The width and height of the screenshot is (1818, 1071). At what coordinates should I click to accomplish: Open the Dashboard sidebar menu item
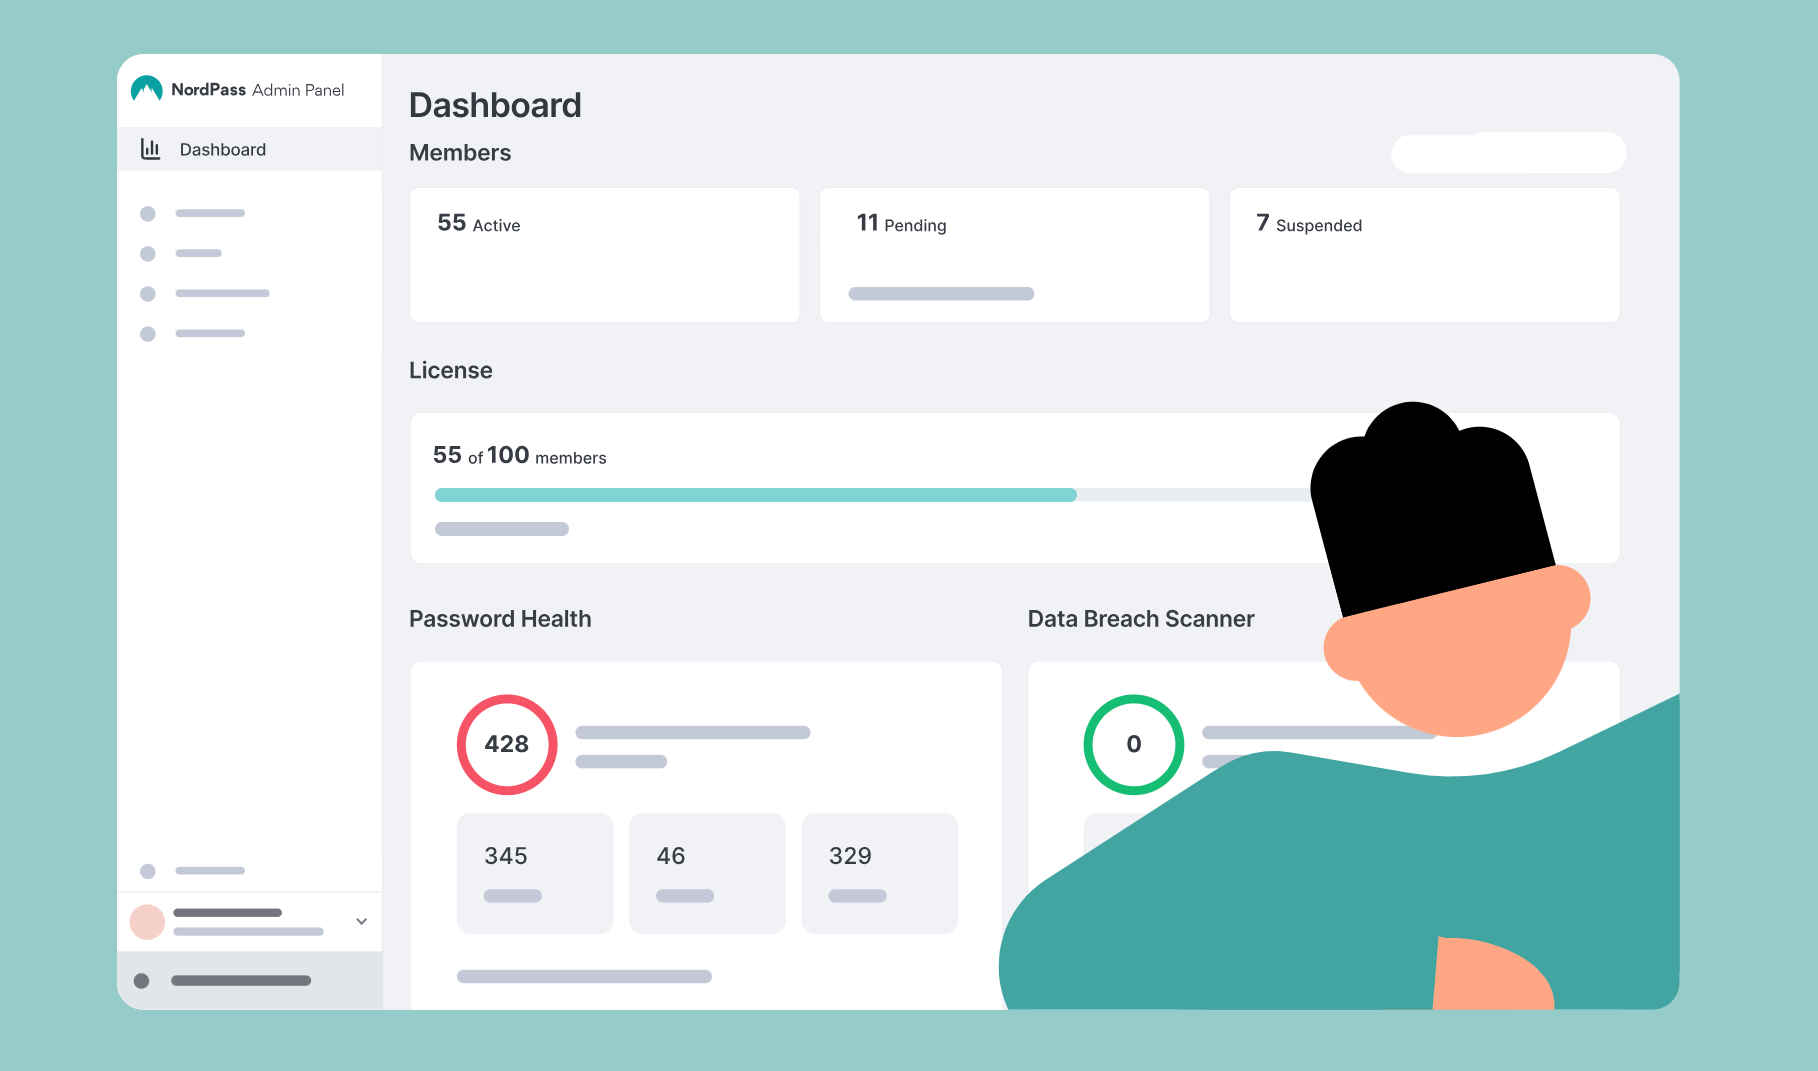[x=222, y=149]
